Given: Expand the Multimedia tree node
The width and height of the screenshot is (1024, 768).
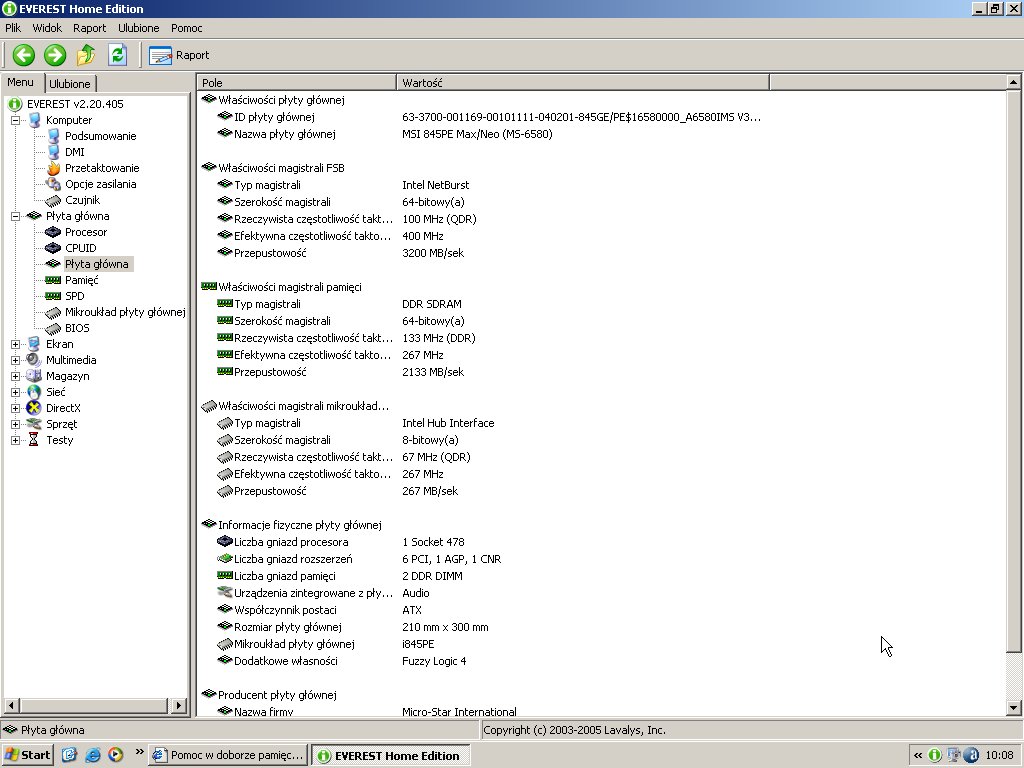Looking at the screenshot, I should coord(16,360).
